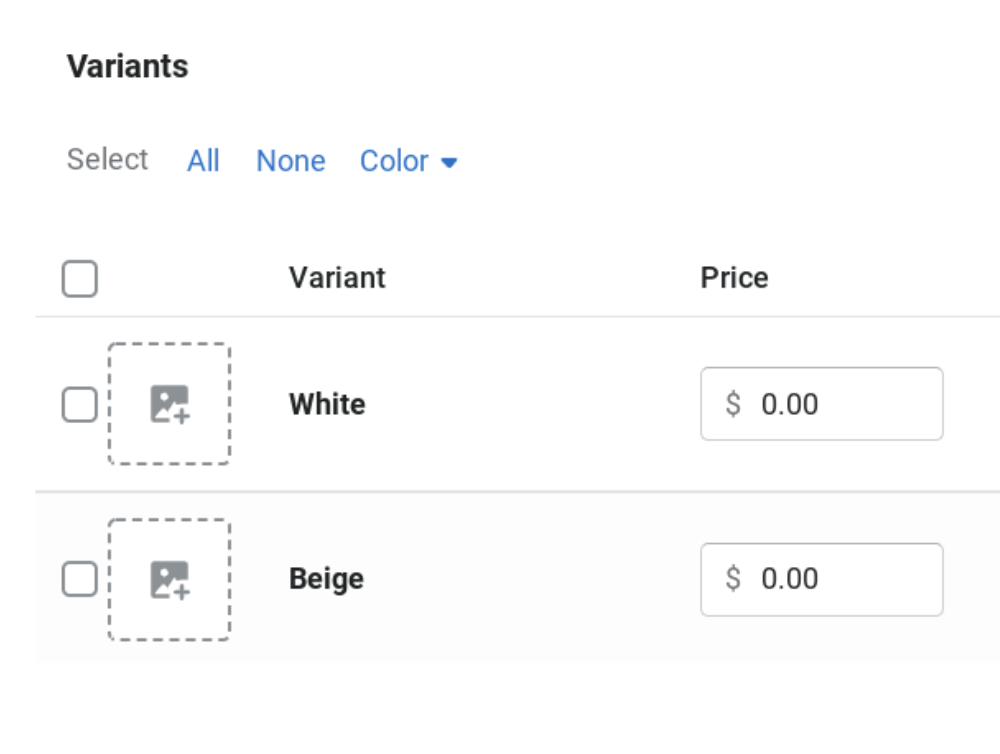Open the Color selection dropdown
The height and width of the screenshot is (754, 1000).
(409, 161)
